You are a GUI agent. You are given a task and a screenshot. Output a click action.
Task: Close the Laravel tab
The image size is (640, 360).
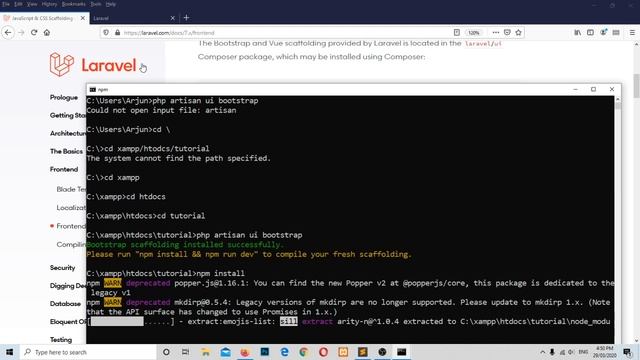(x=172, y=18)
